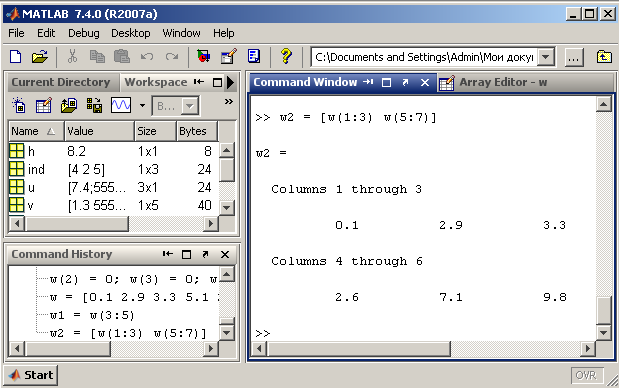Viewport: 619px width, 388px height.
Task: Plot selected variable with wave icon
Action: point(121,105)
